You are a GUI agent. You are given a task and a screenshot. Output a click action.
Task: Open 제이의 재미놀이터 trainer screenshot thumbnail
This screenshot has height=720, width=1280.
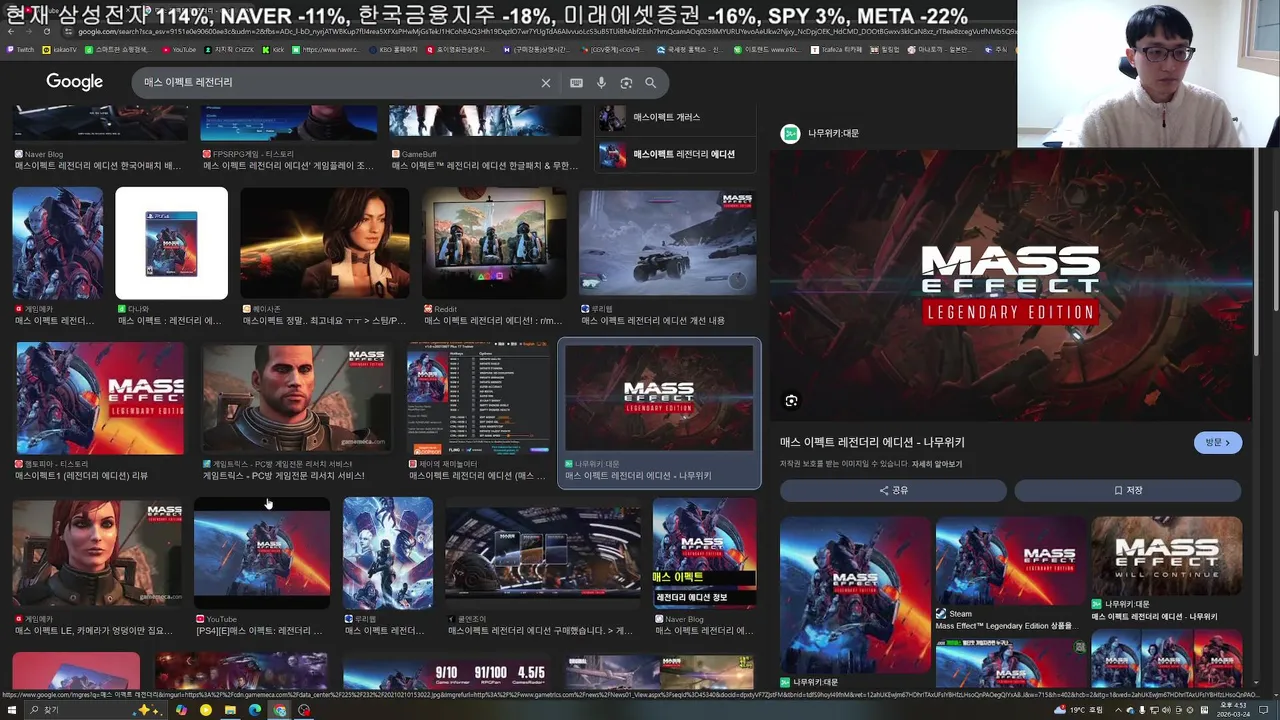click(478, 398)
